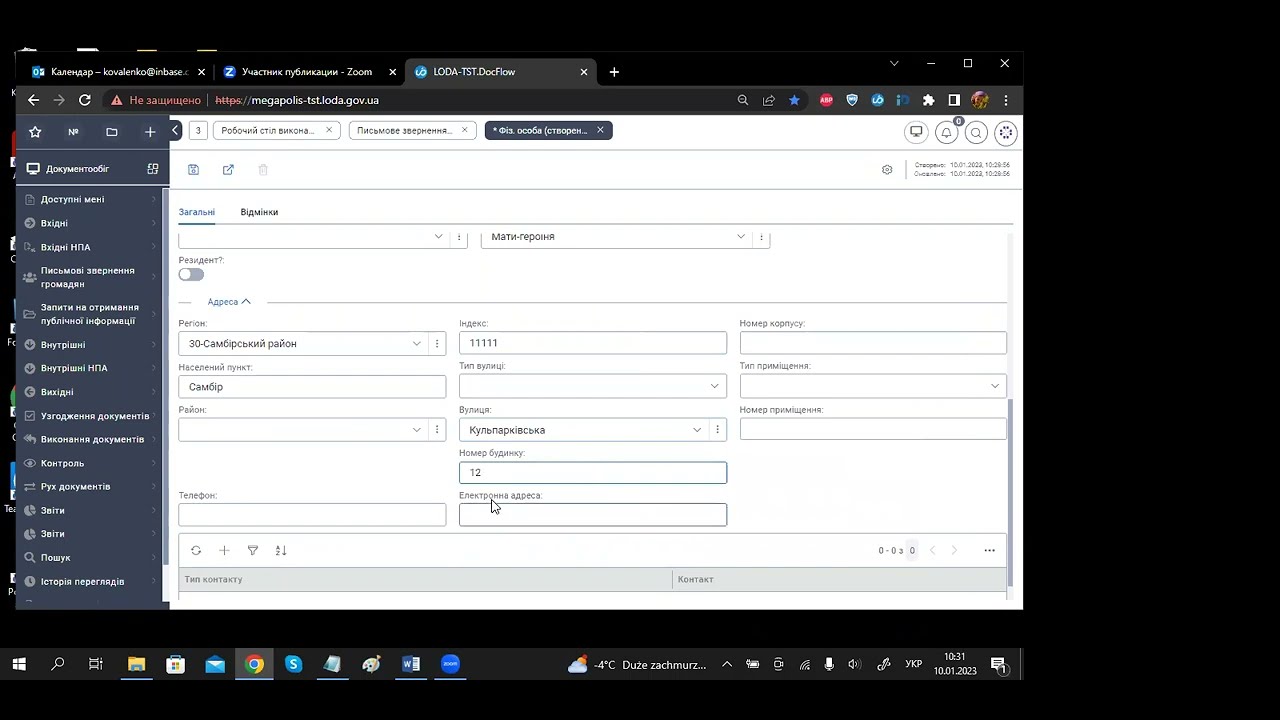Image resolution: width=1280 pixels, height=720 pixels.
Task: Open form settings gear icon
Action: click(887, 170)
